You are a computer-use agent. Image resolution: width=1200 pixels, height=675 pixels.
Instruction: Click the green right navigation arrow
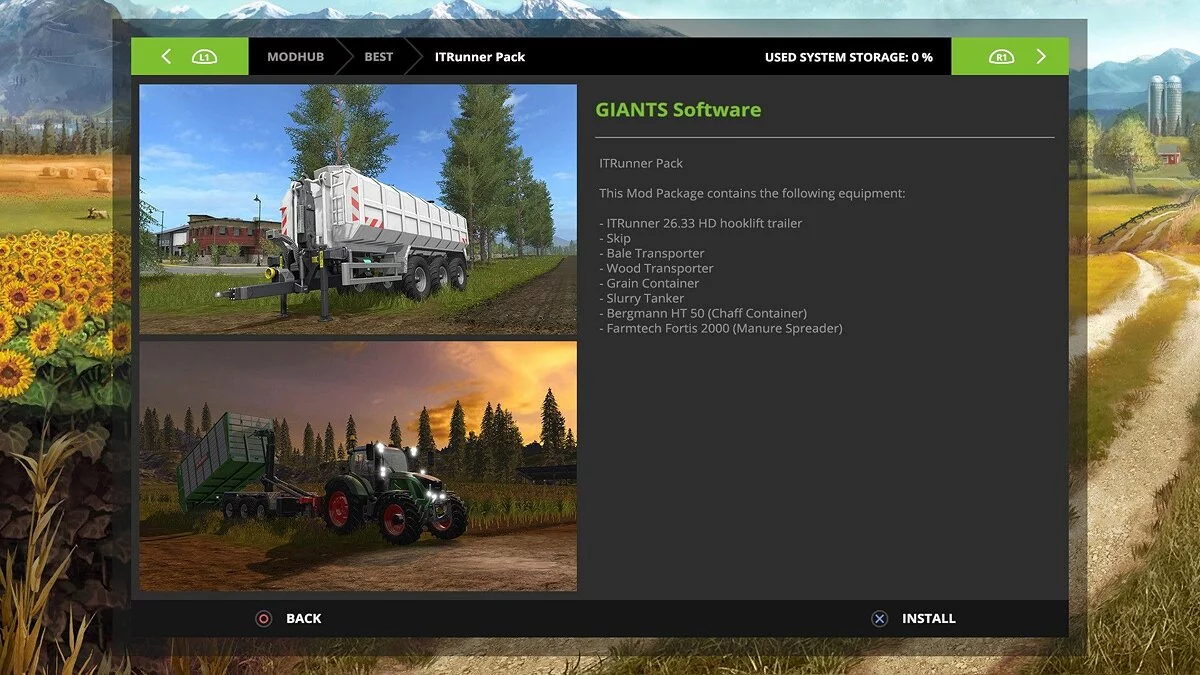[1041, 56]
